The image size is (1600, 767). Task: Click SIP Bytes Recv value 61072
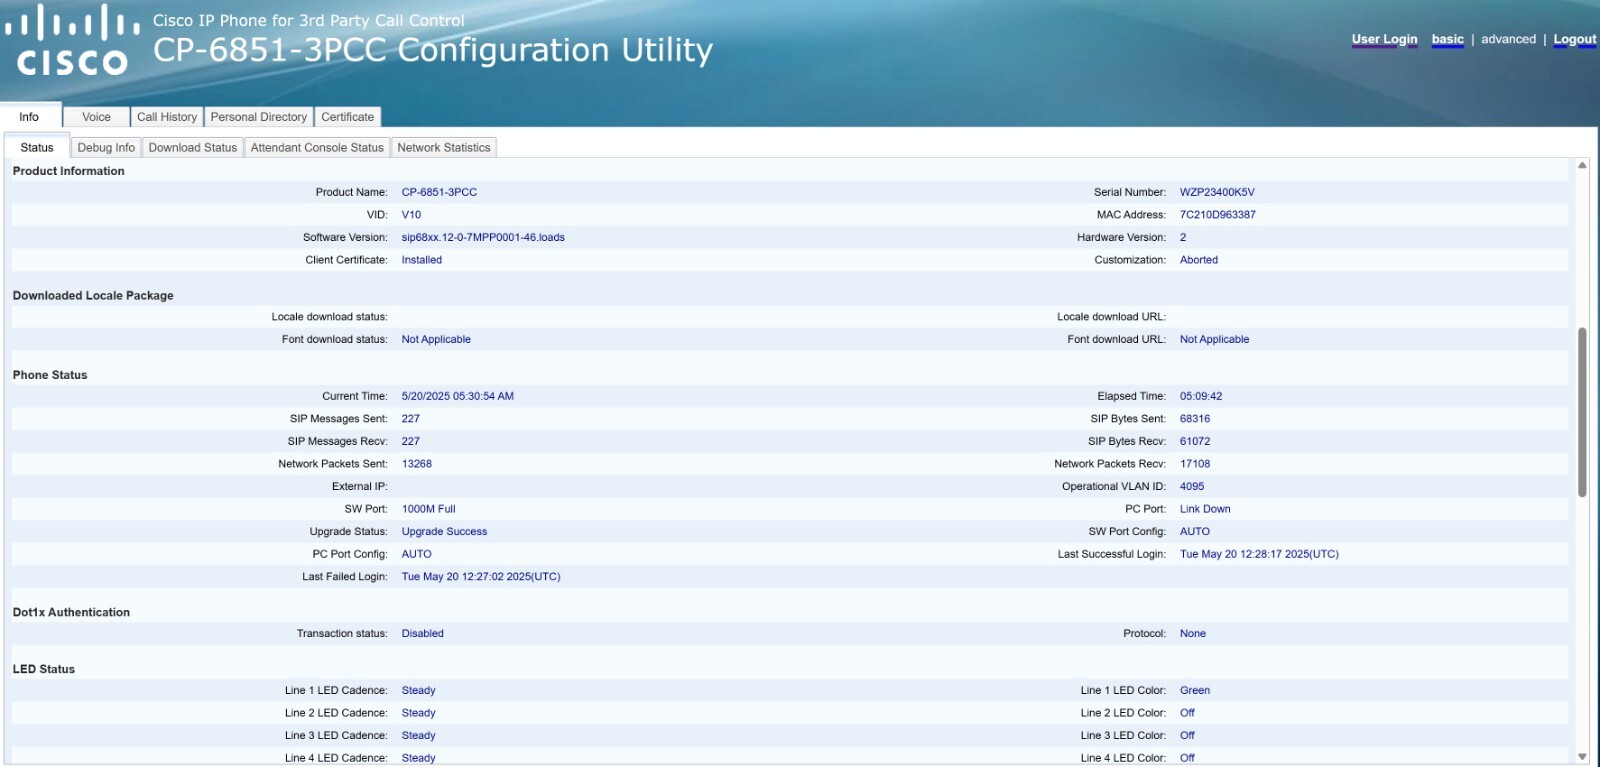(1195, 441)
